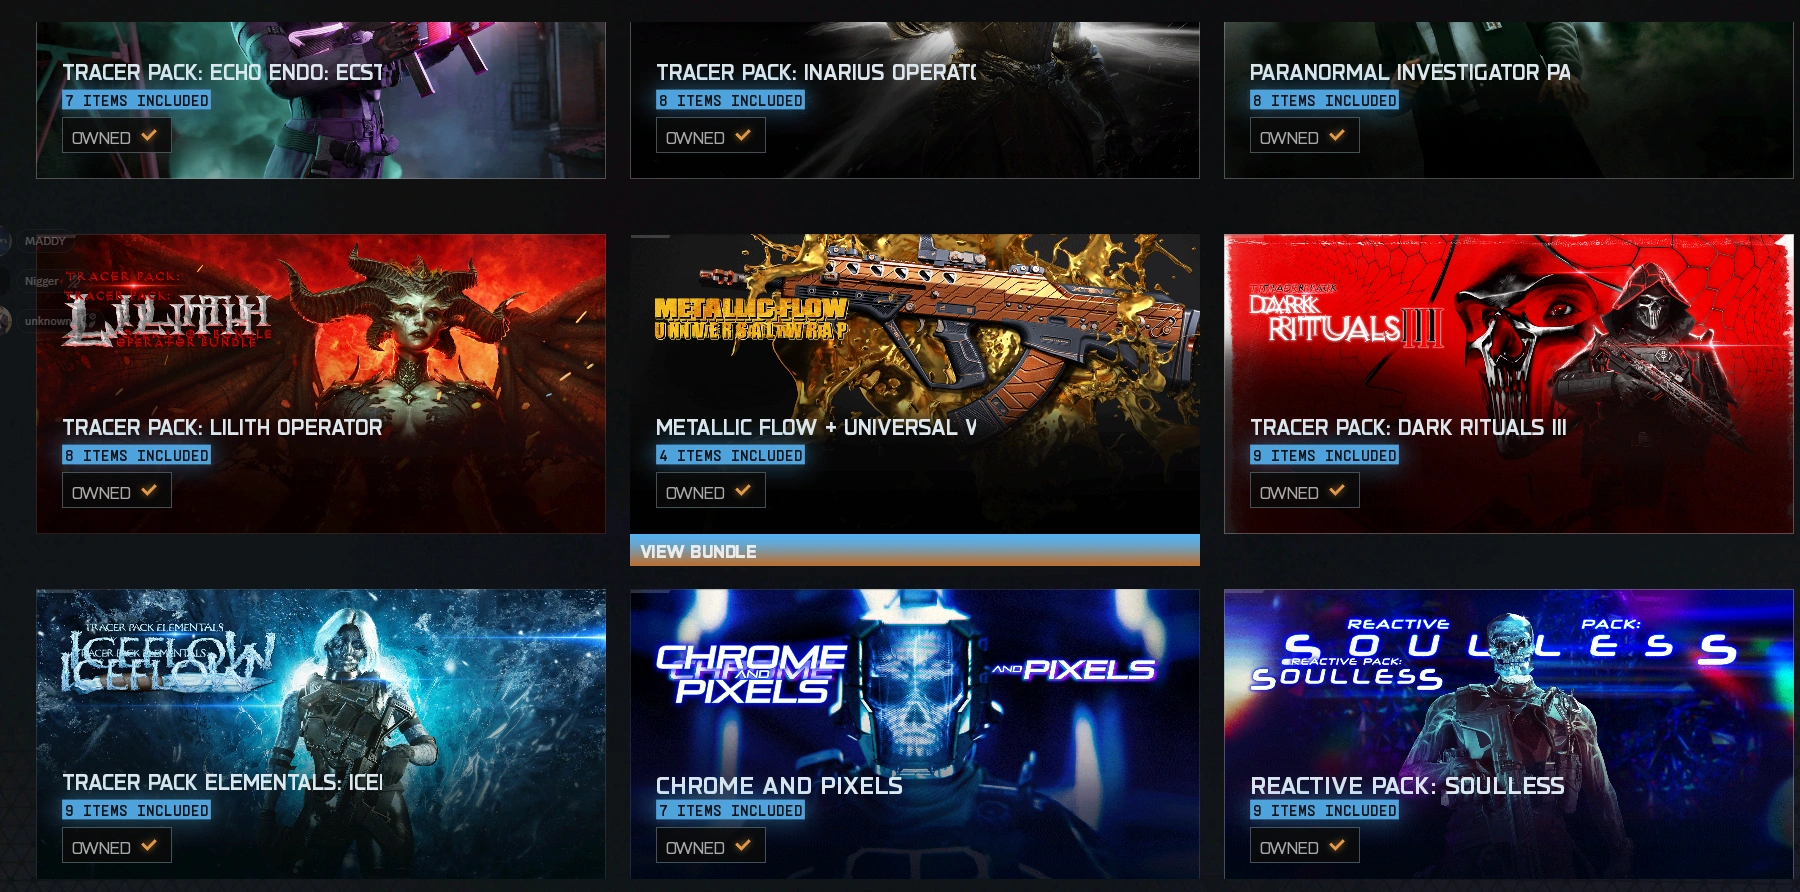Select the 'METALLIC FLOW + UNIVERSAL' title
1800x892 pixels.
(816, 427)
